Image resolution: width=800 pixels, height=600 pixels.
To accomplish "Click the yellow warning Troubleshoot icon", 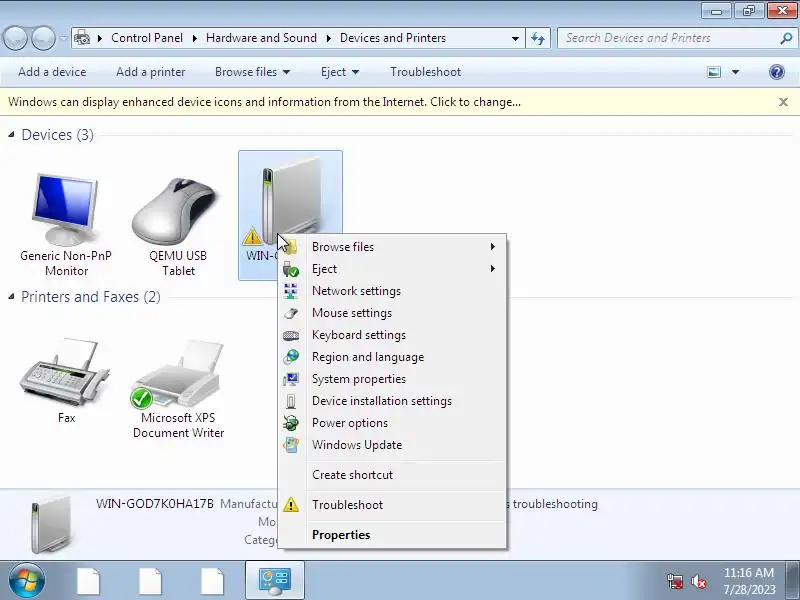I will coord(291,505).
